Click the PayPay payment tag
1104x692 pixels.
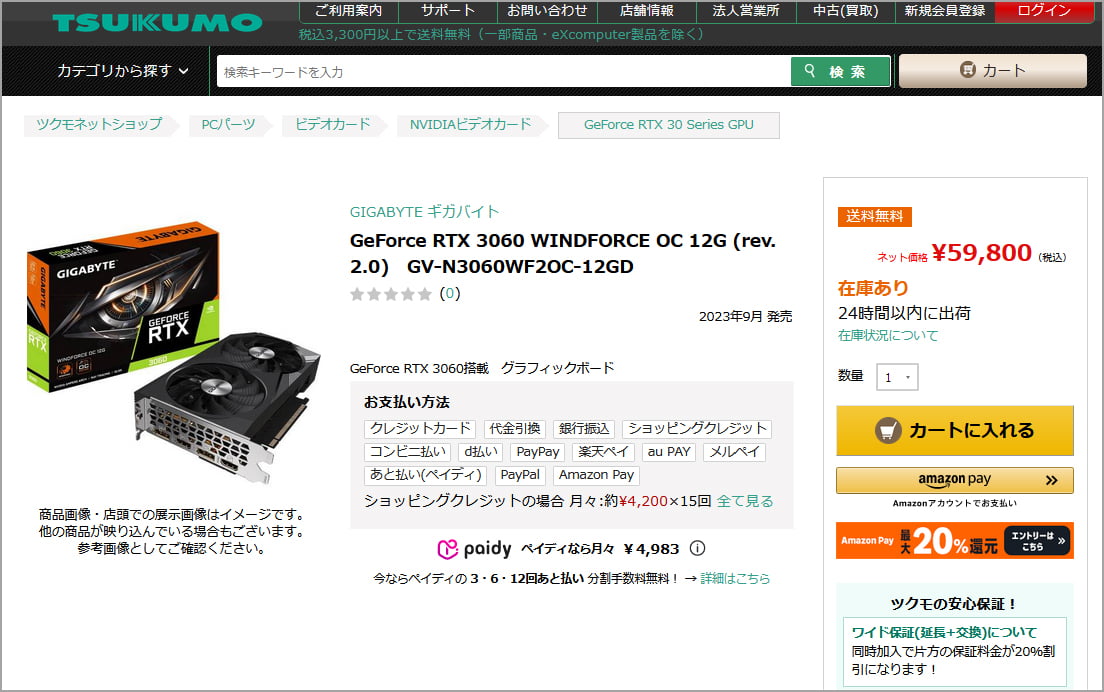point(538,452)
